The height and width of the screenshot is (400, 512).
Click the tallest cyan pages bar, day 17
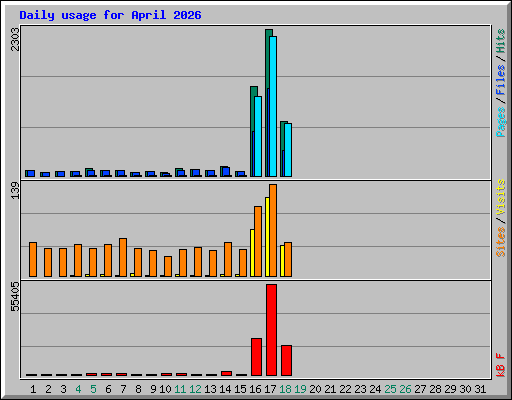pos(273,106)
